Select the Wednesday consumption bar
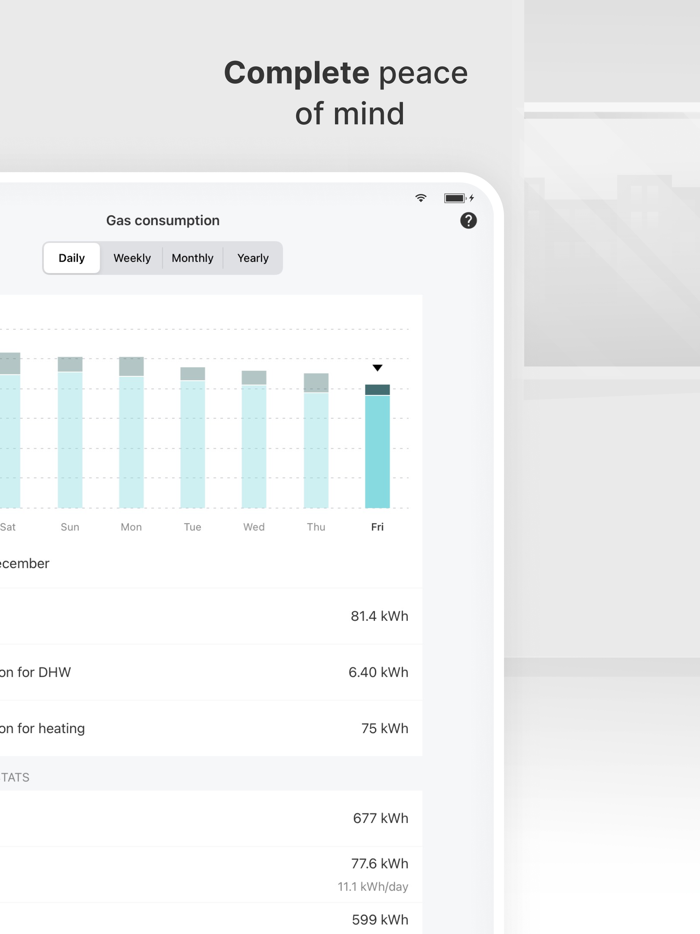This screenshot has width=700, height=934. coord(254,440)
